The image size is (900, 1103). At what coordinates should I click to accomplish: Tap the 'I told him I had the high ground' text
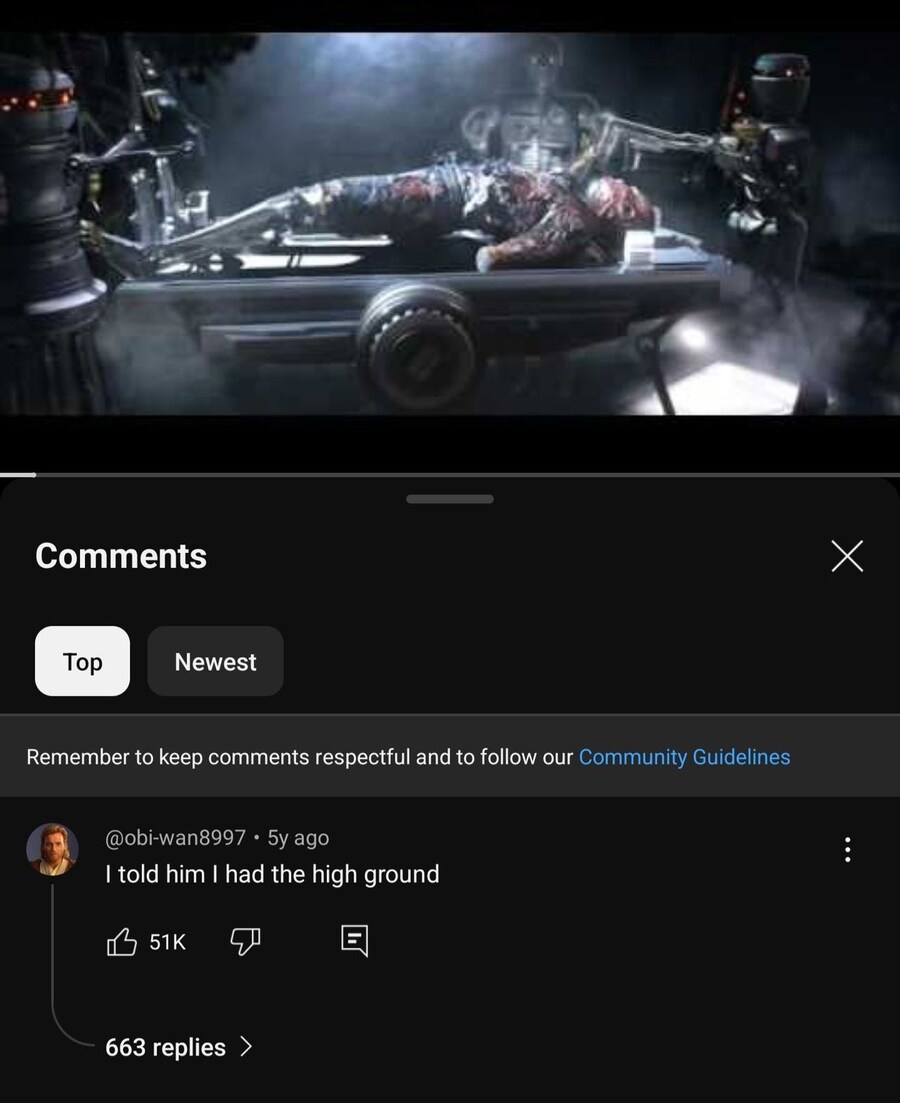click(x=272, y=874)
